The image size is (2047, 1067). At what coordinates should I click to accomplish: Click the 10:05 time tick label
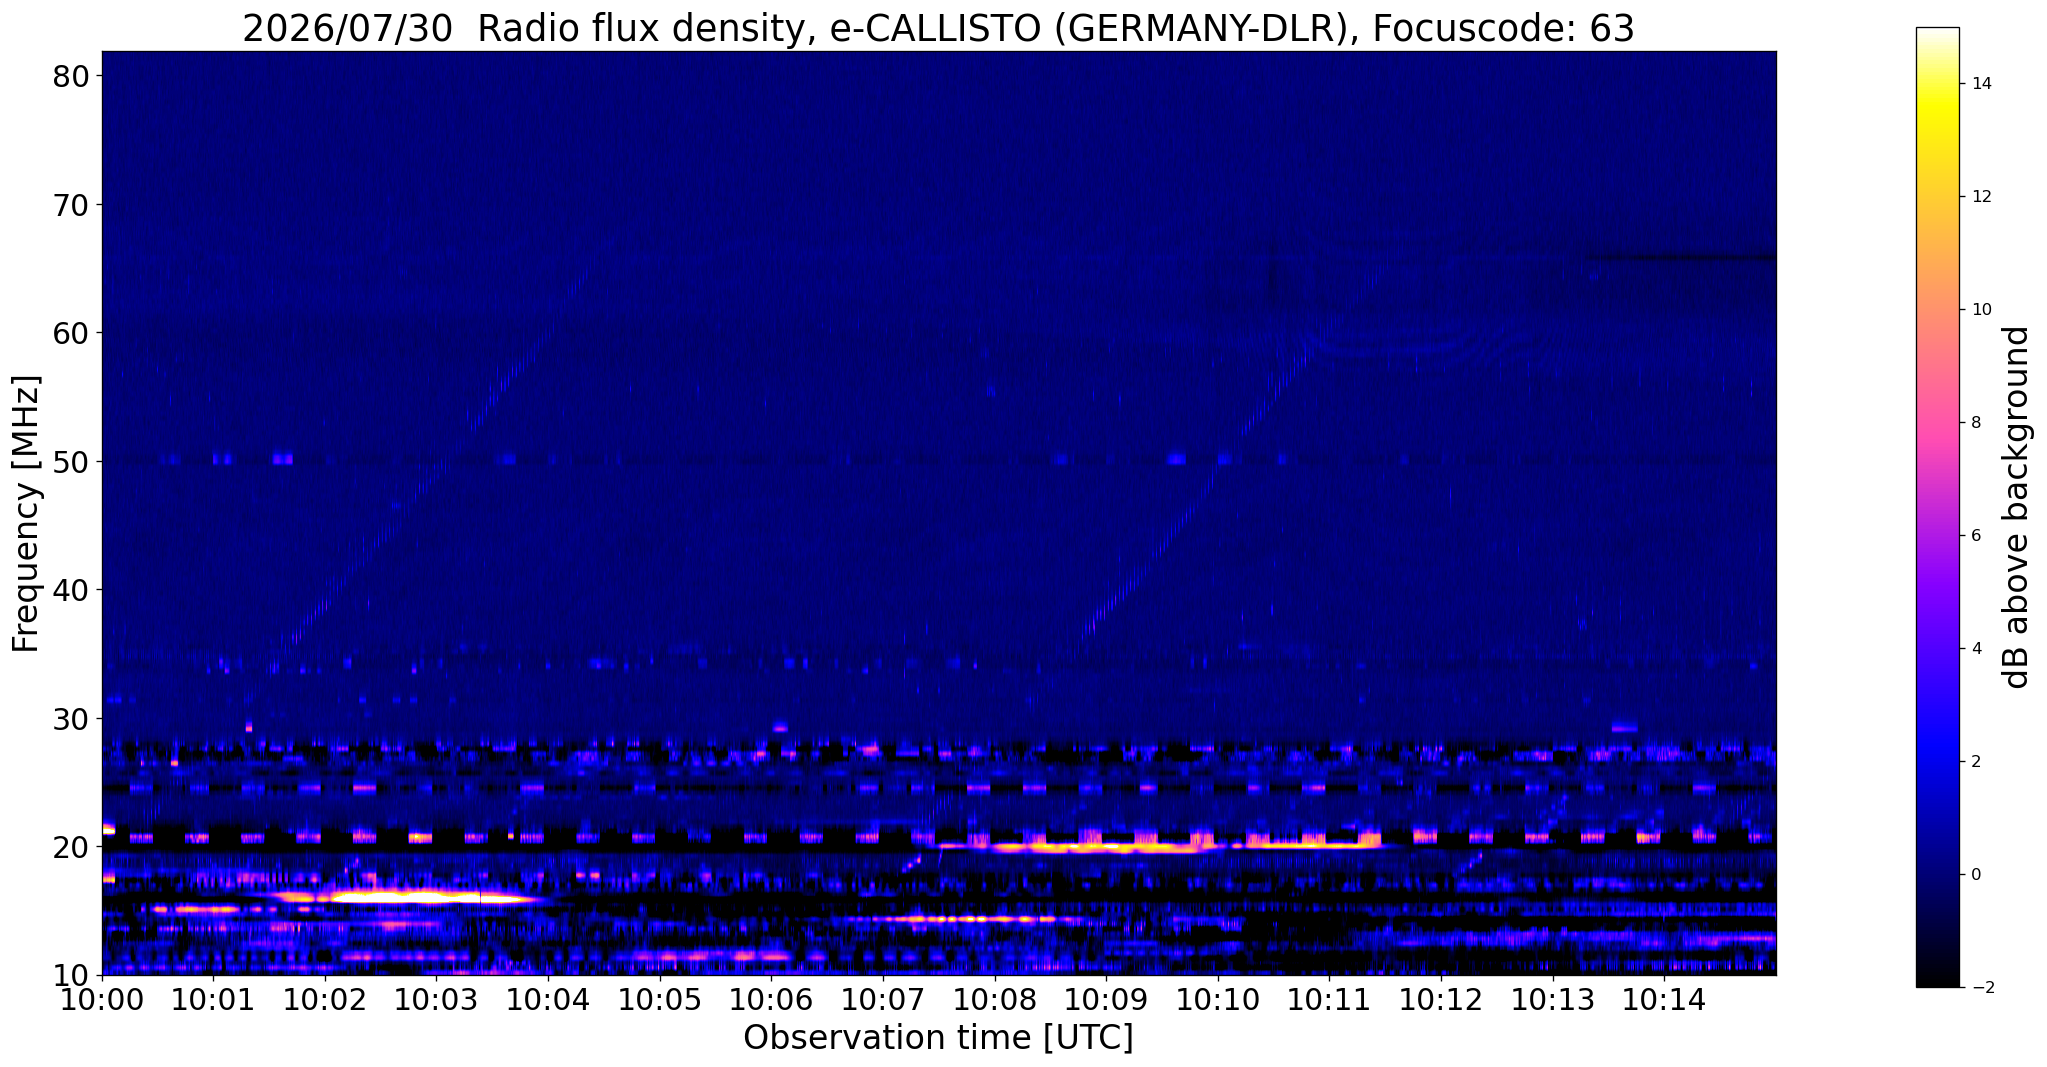point(660,998)
